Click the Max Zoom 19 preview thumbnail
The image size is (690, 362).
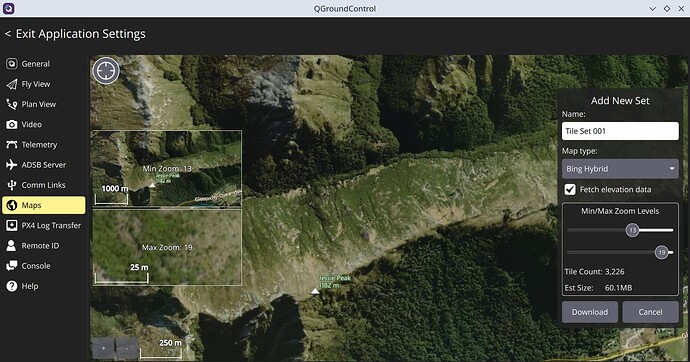pos(167,247)
